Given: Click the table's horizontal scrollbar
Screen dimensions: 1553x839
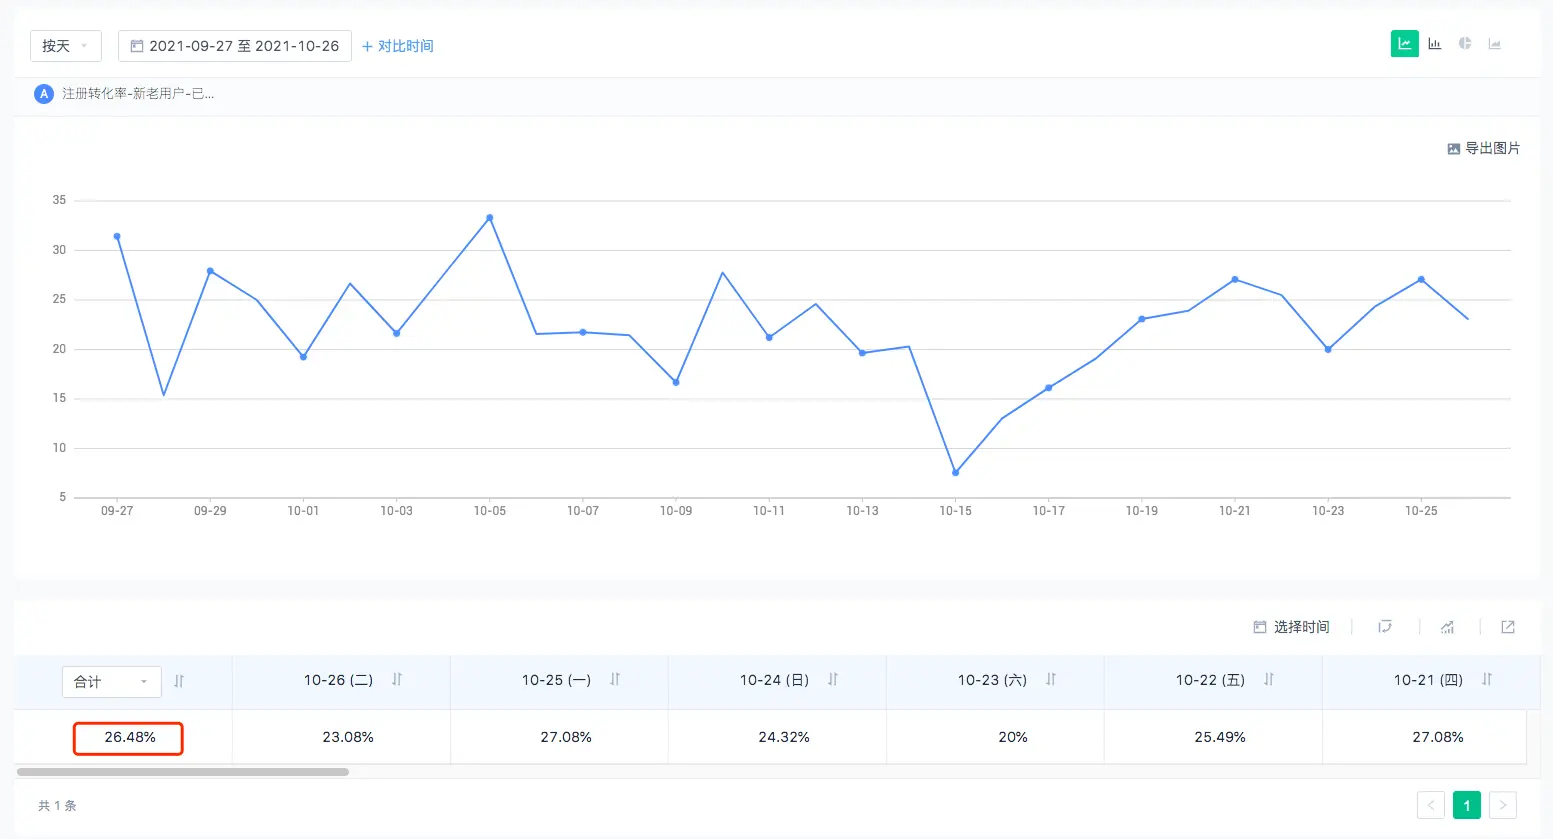Looking at the screenshot, I should (183, 772).
